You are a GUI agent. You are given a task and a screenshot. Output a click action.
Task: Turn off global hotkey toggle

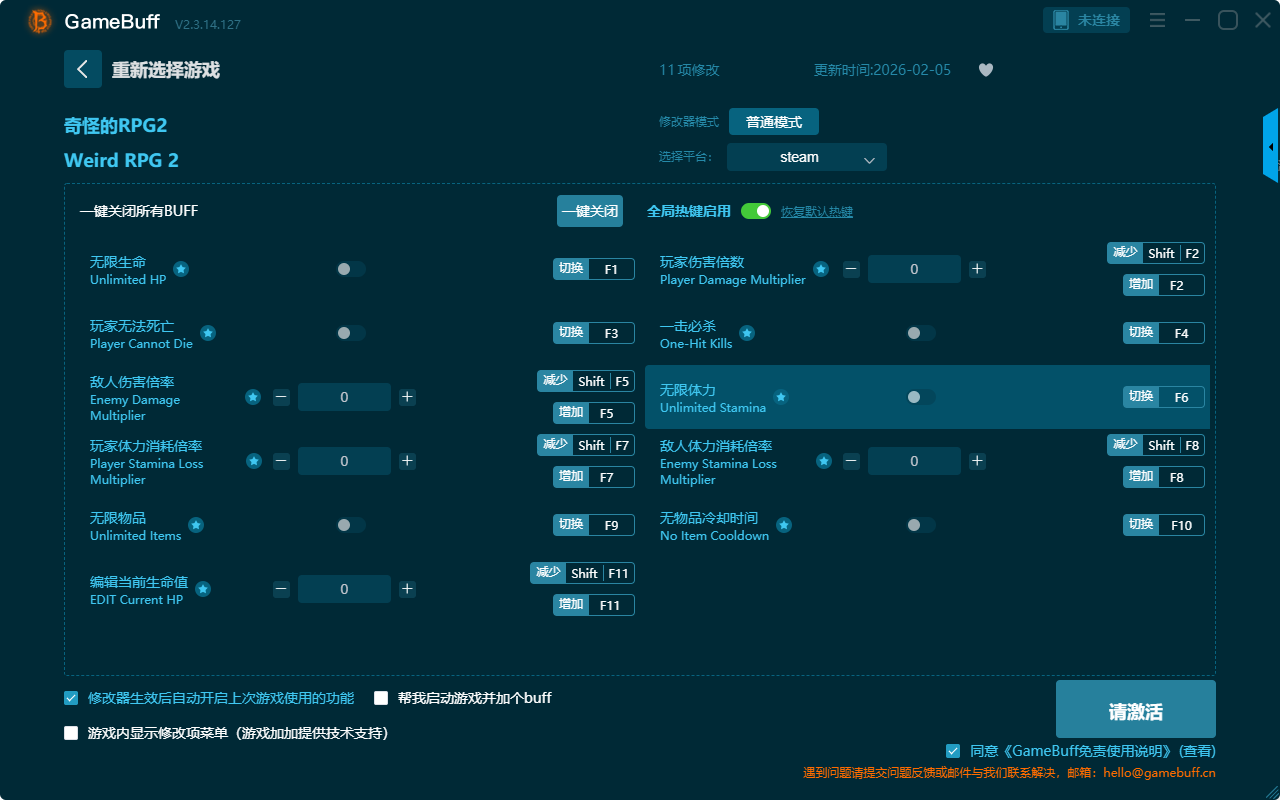756,211
